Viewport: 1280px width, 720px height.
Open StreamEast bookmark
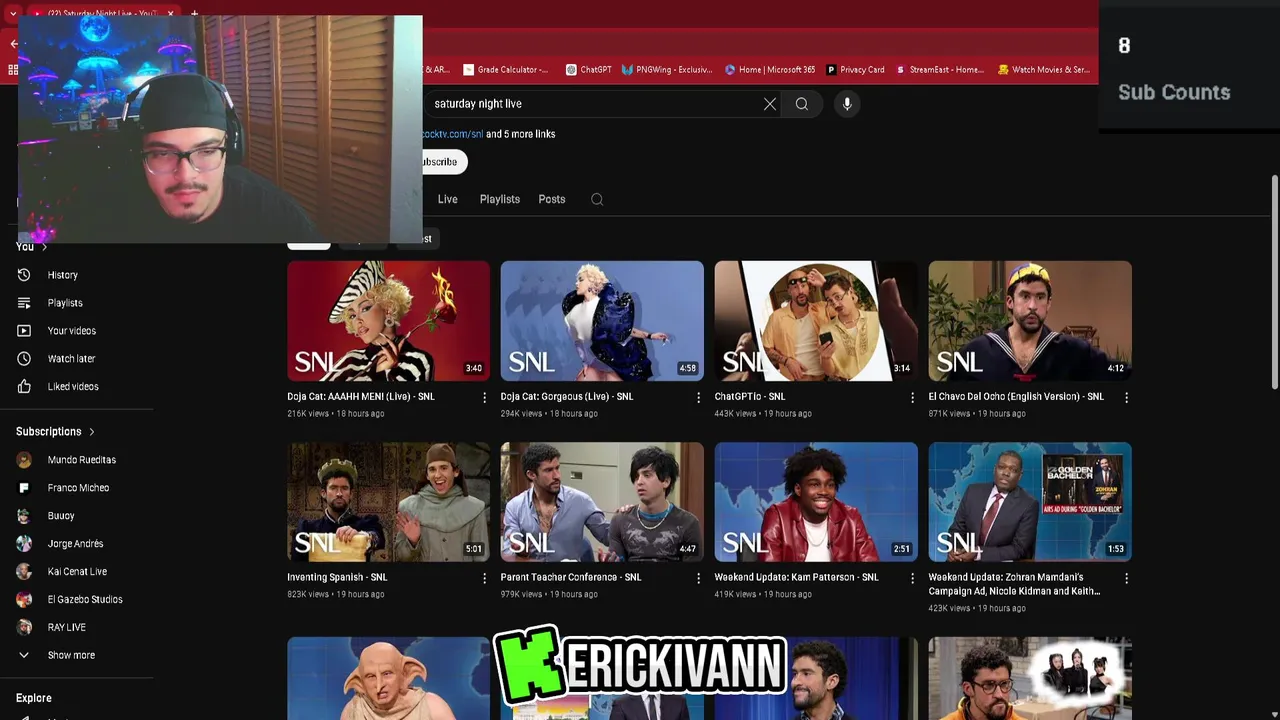click(x=940, y=70)
